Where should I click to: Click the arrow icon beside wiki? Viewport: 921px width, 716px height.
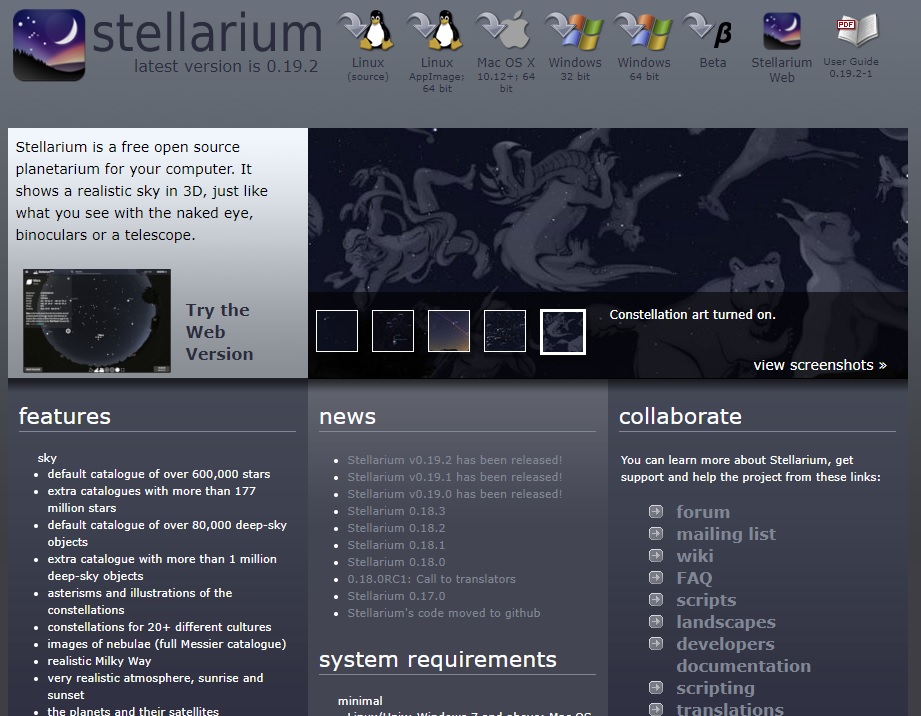coord(656,556)
